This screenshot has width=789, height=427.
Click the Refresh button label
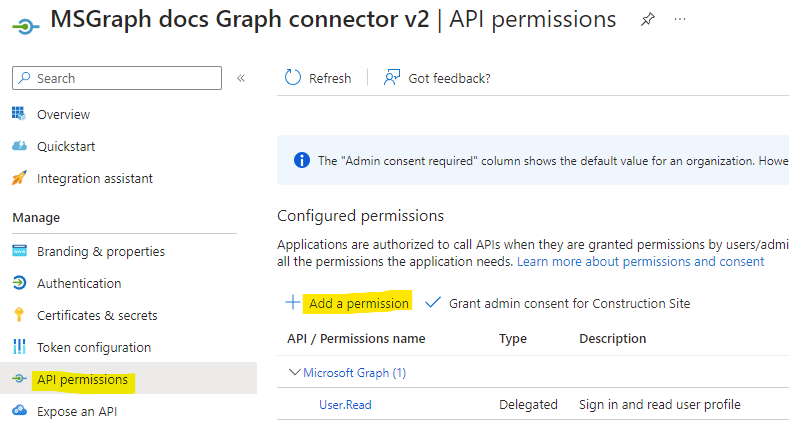(x=330, y=78)
